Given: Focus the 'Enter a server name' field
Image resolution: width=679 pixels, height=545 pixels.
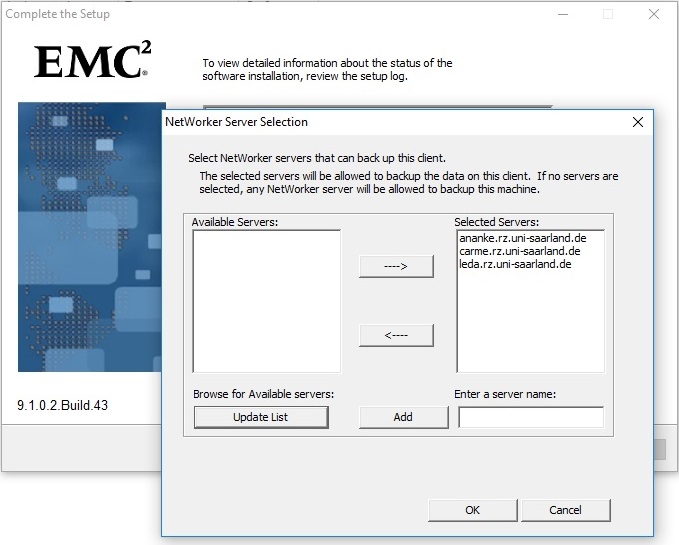Looking at the screenshot, I should pyautogui.click(x=531, y=417).
